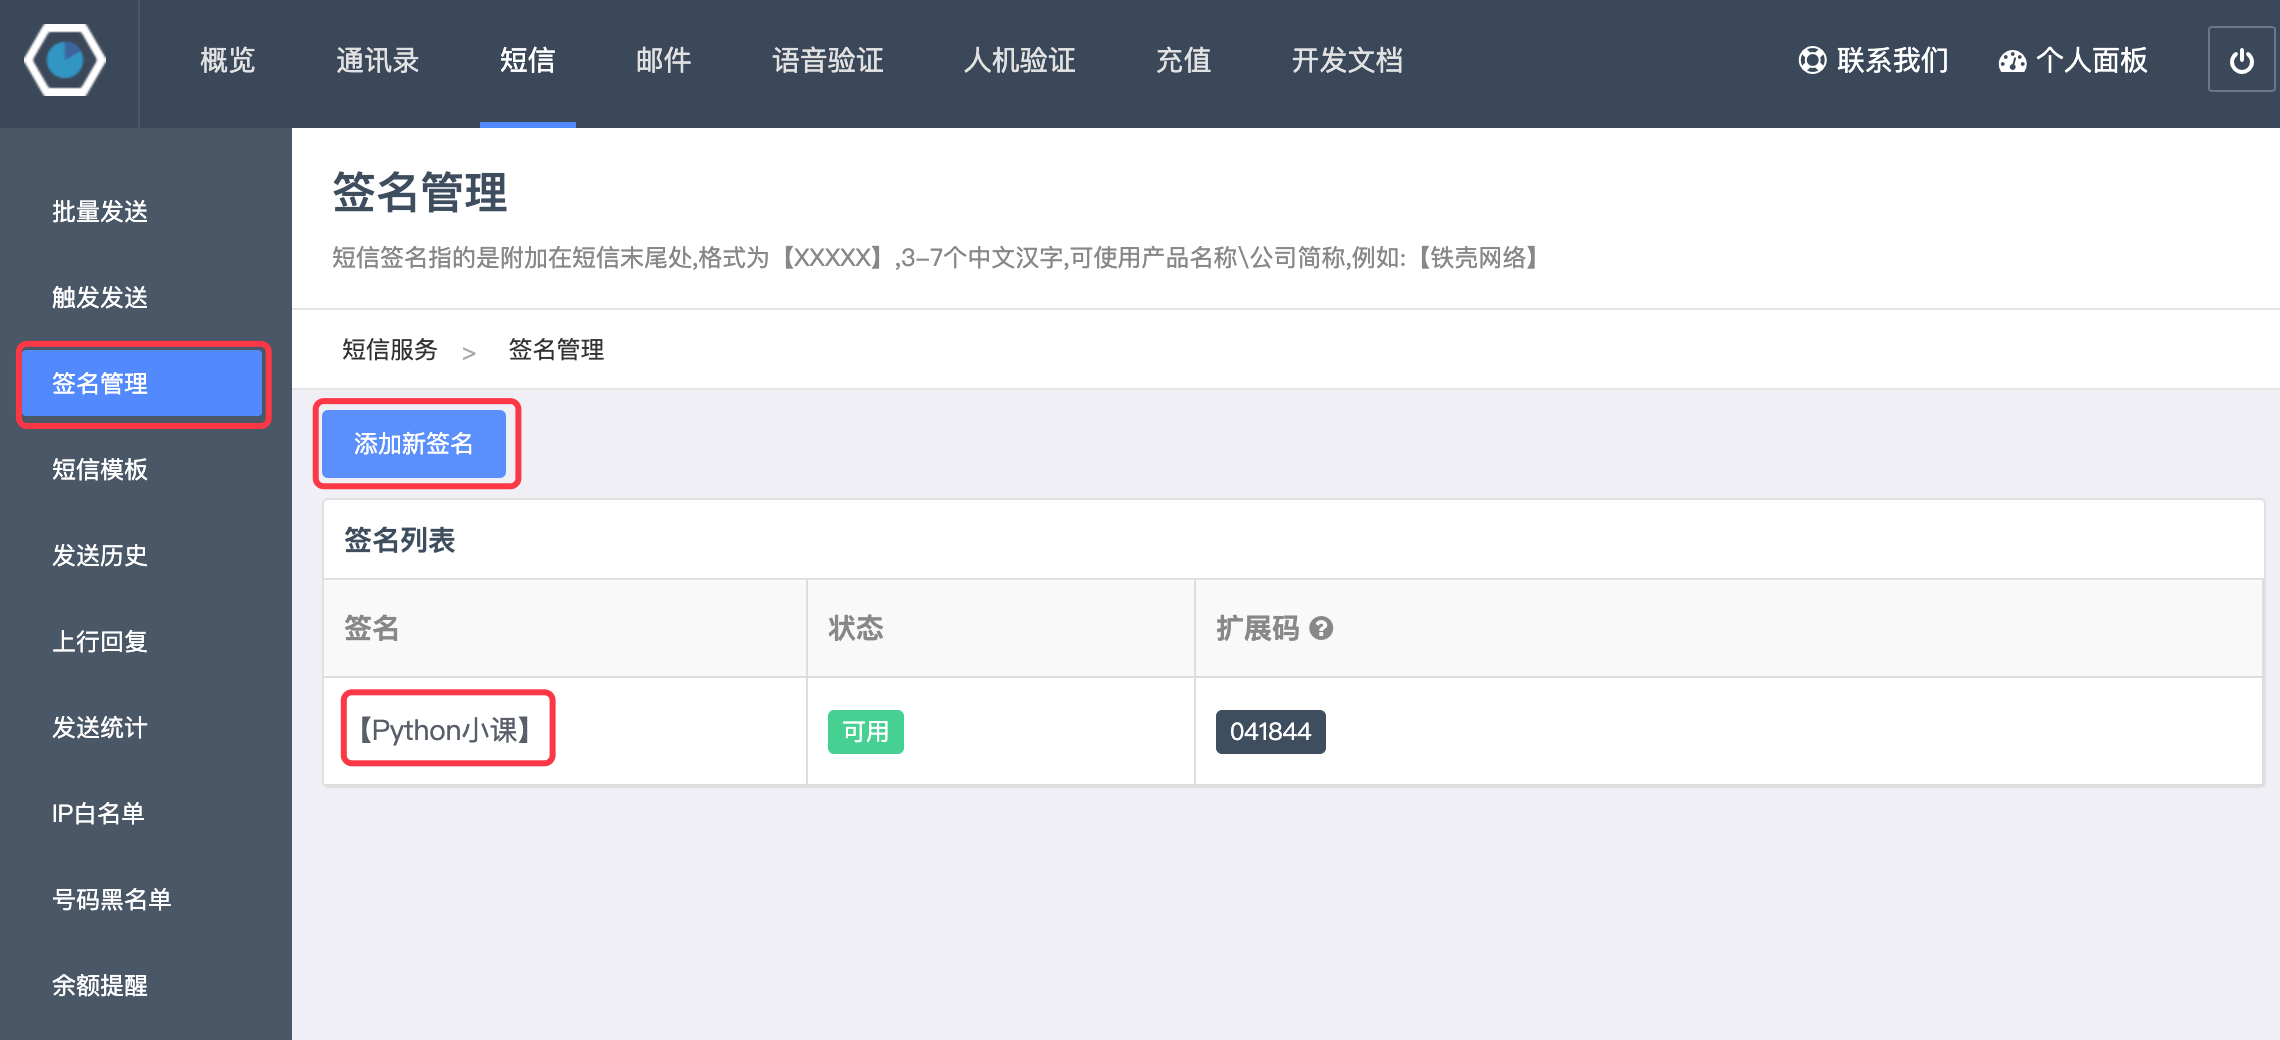Click the 【Python小课】 signature entry
Image resolution: width=2280 pixels, height=1040 pixels.
(x=446, y=730)
